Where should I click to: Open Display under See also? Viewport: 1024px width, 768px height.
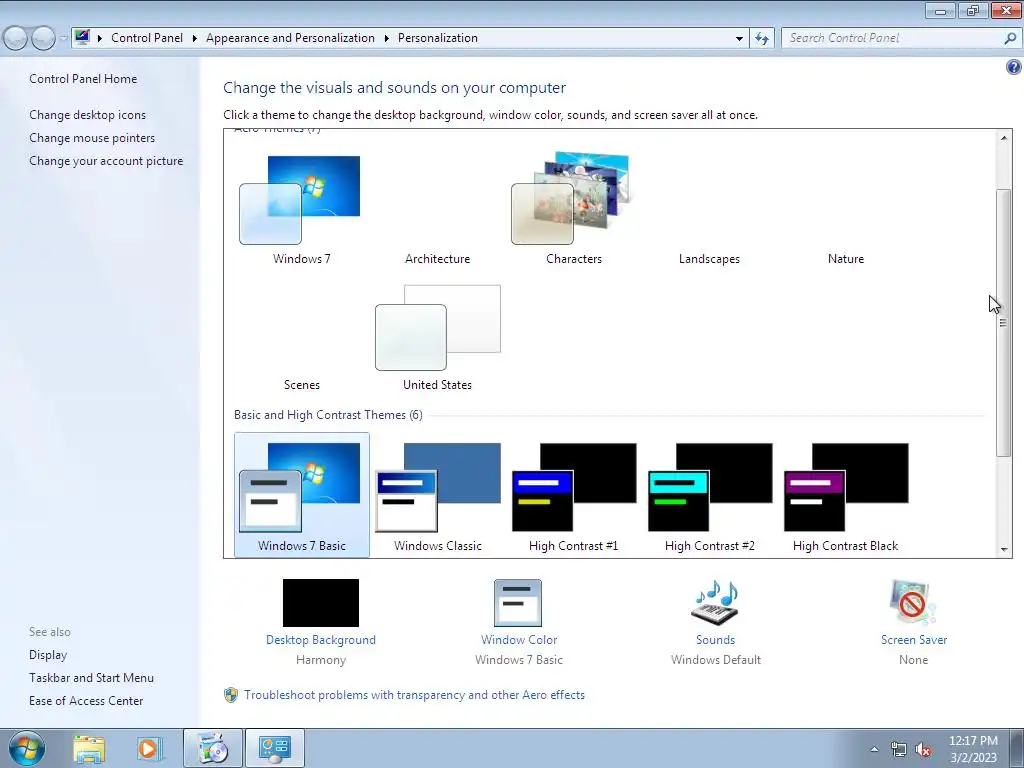(x=48, y=655)
